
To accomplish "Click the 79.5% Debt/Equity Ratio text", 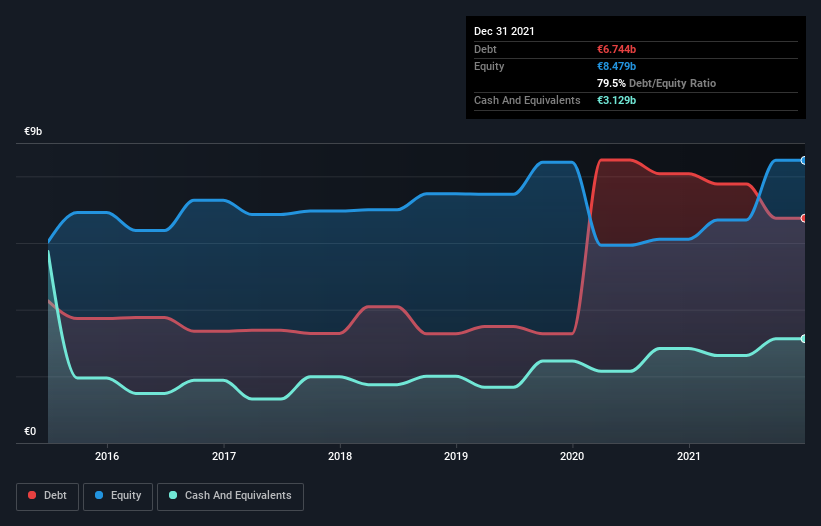I will click(656, 83).
